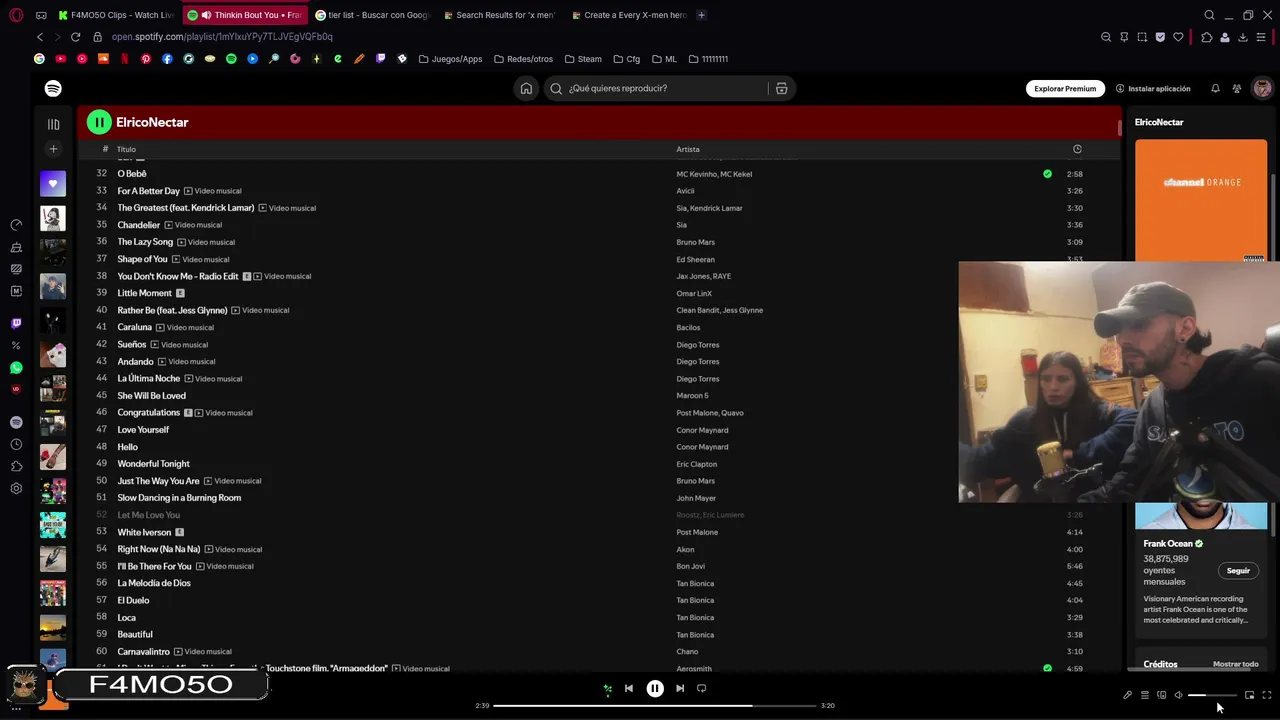Open the Frank Ocean artist name link

click(x=1168, y=544)
